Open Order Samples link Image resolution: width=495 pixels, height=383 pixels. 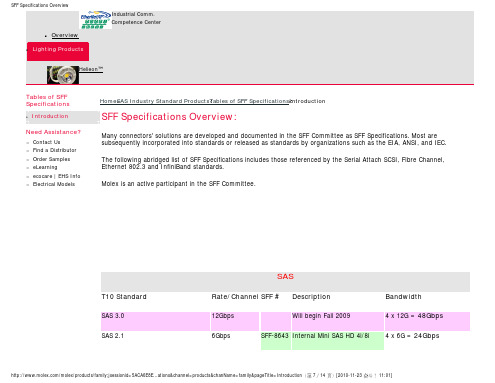51,159
